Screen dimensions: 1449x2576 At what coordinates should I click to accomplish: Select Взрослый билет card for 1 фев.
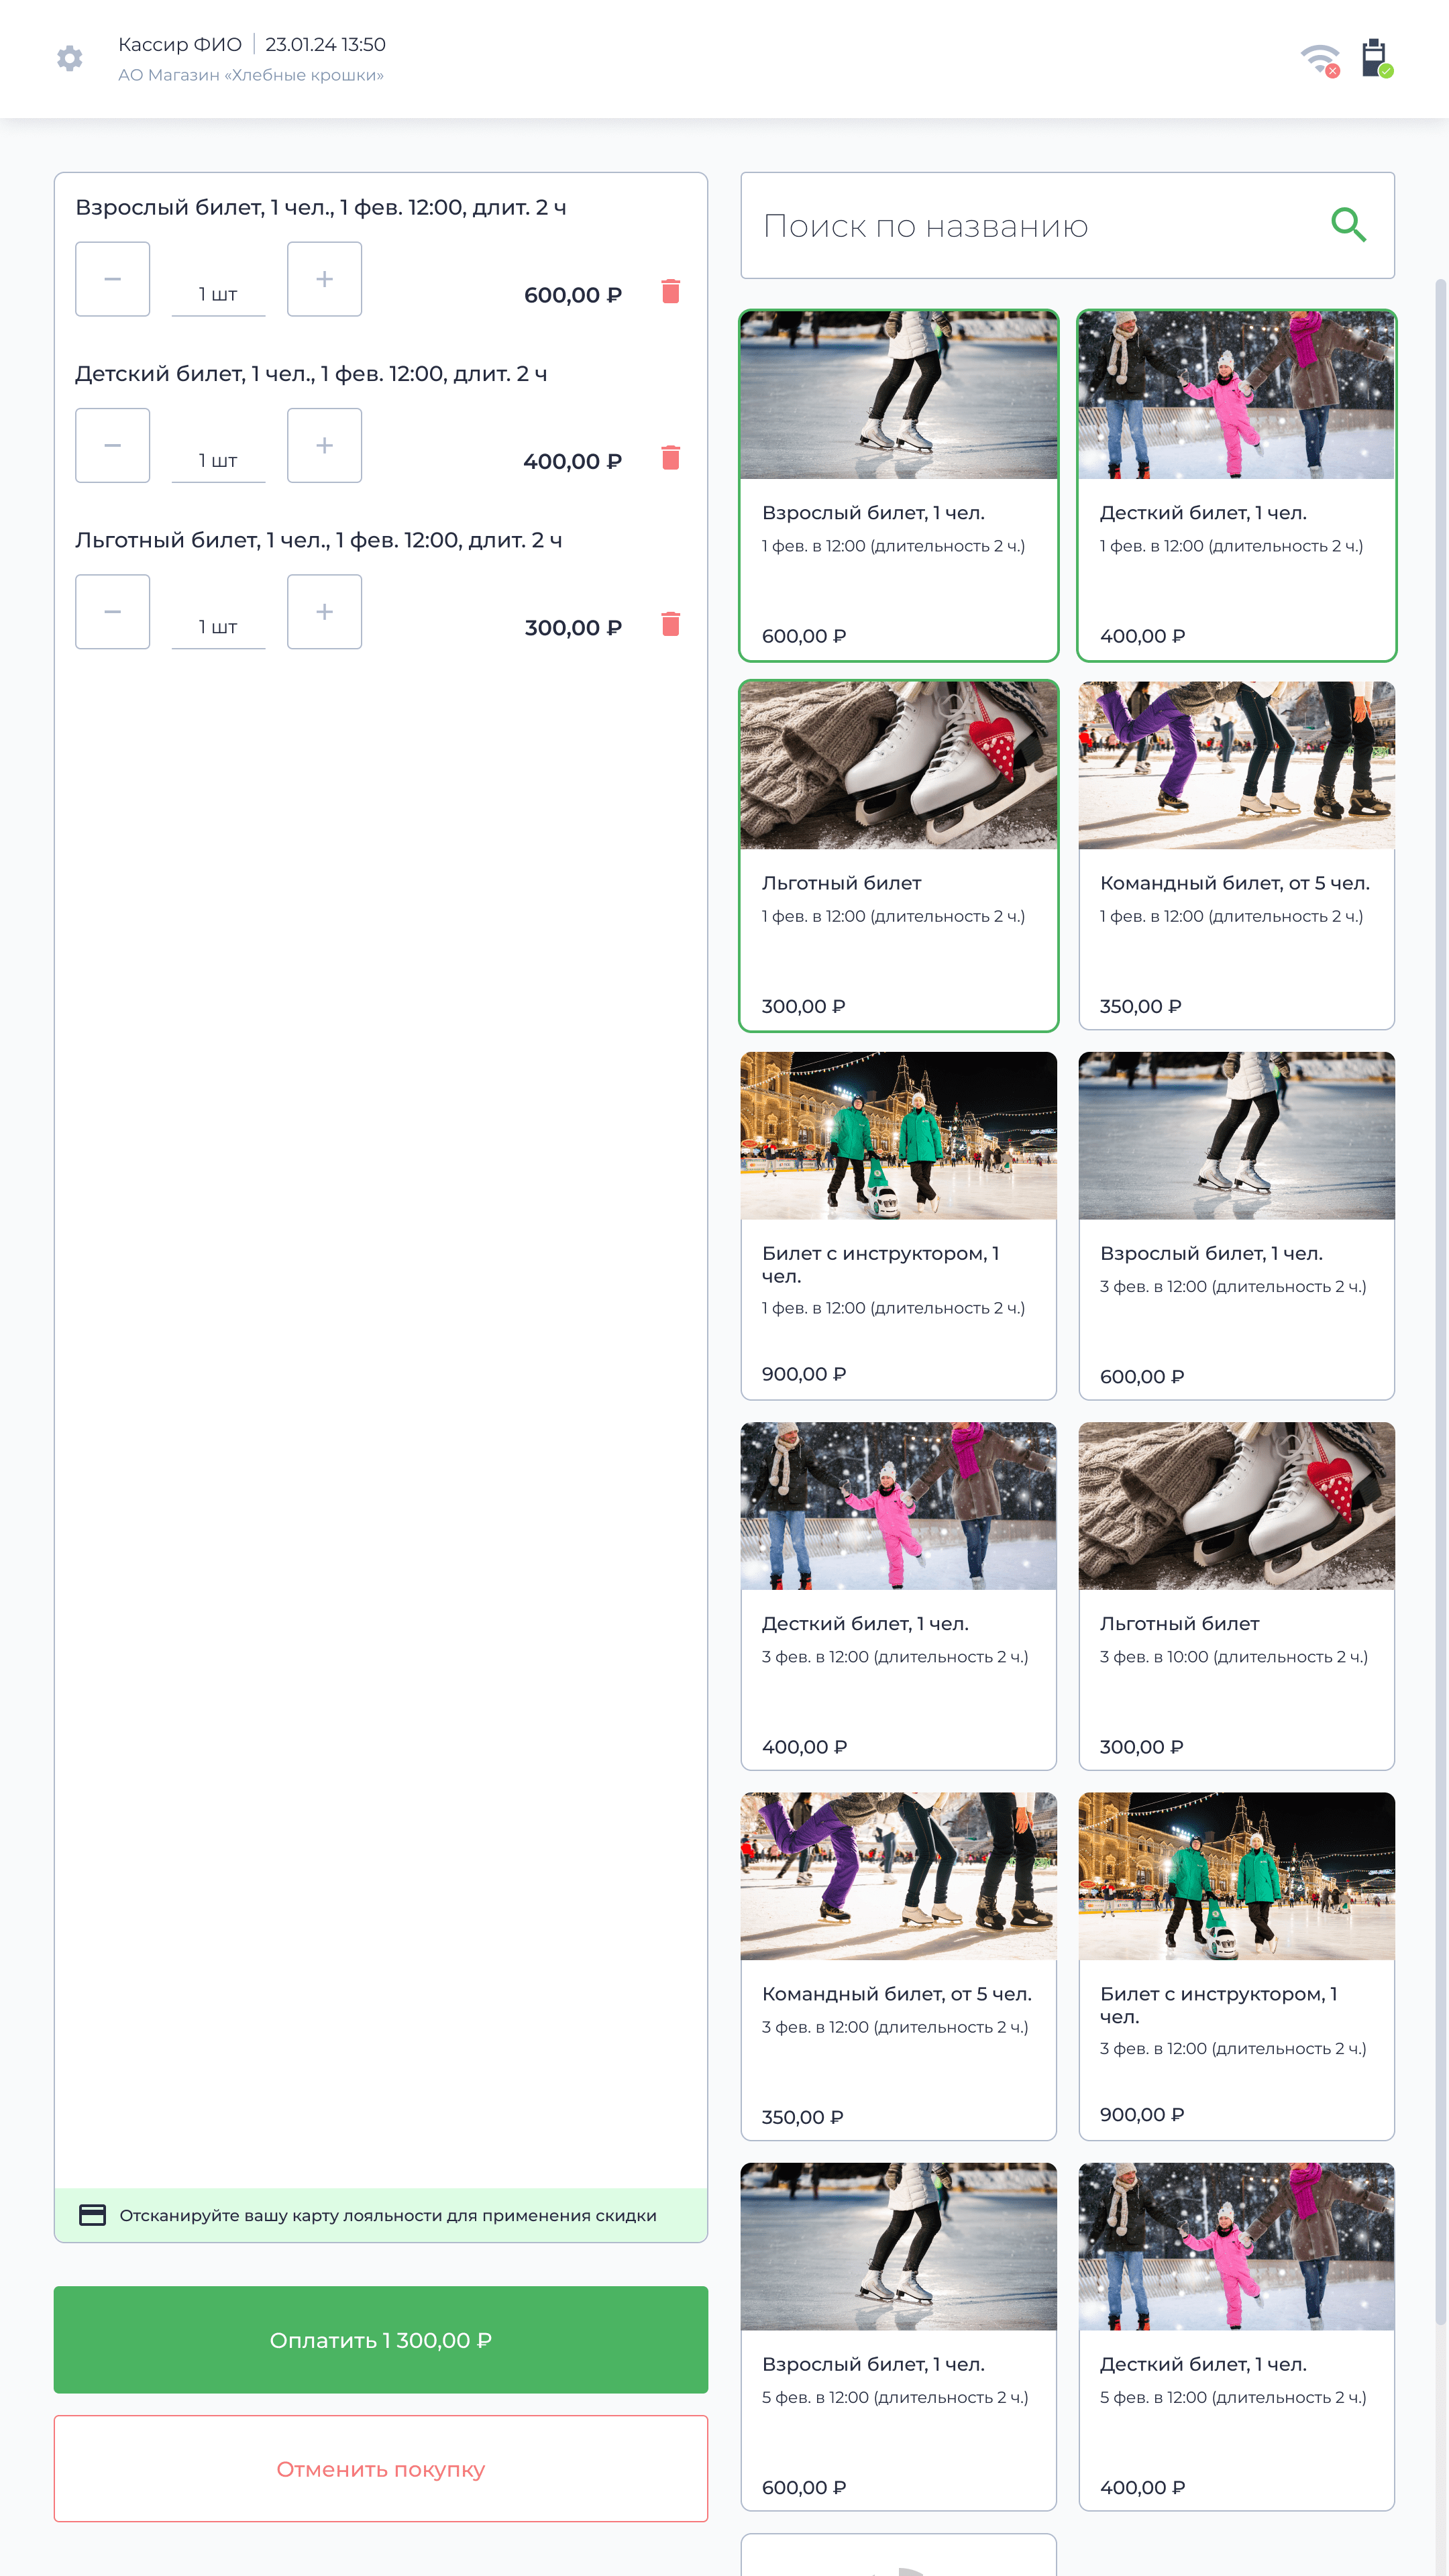898,486
